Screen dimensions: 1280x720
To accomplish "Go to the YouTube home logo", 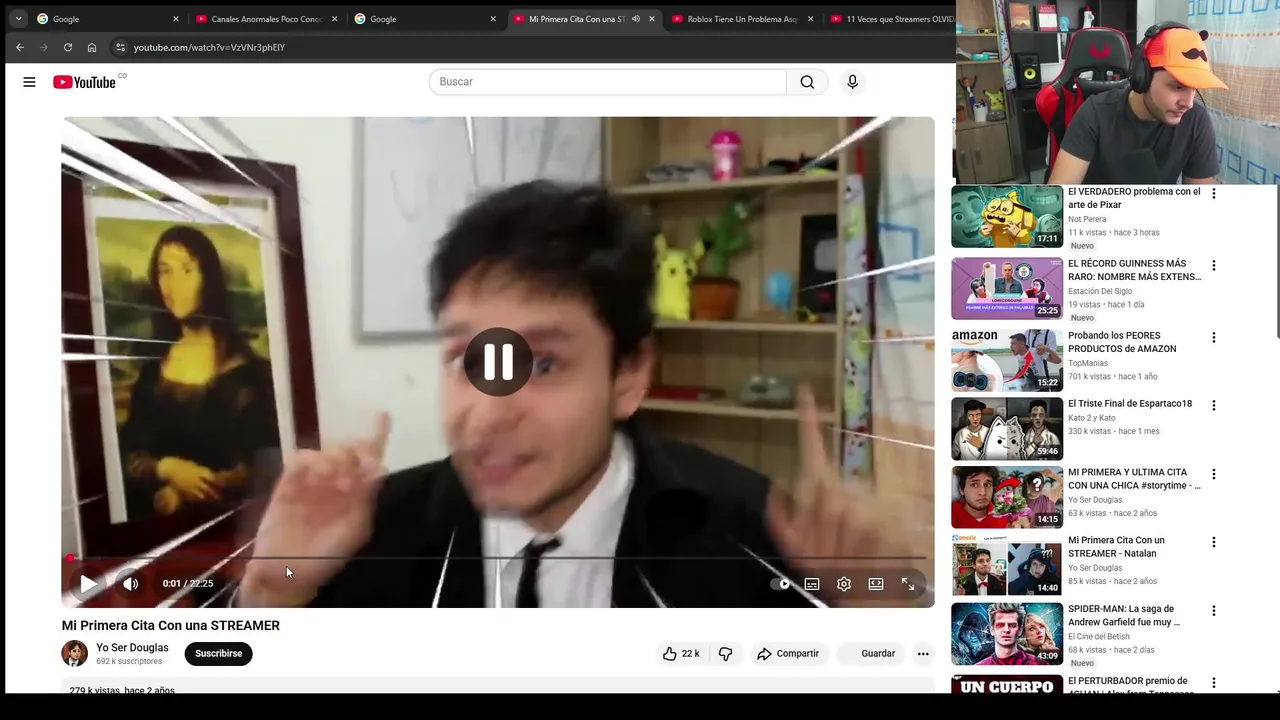I will pyautogui.click(x=85, y=82).
